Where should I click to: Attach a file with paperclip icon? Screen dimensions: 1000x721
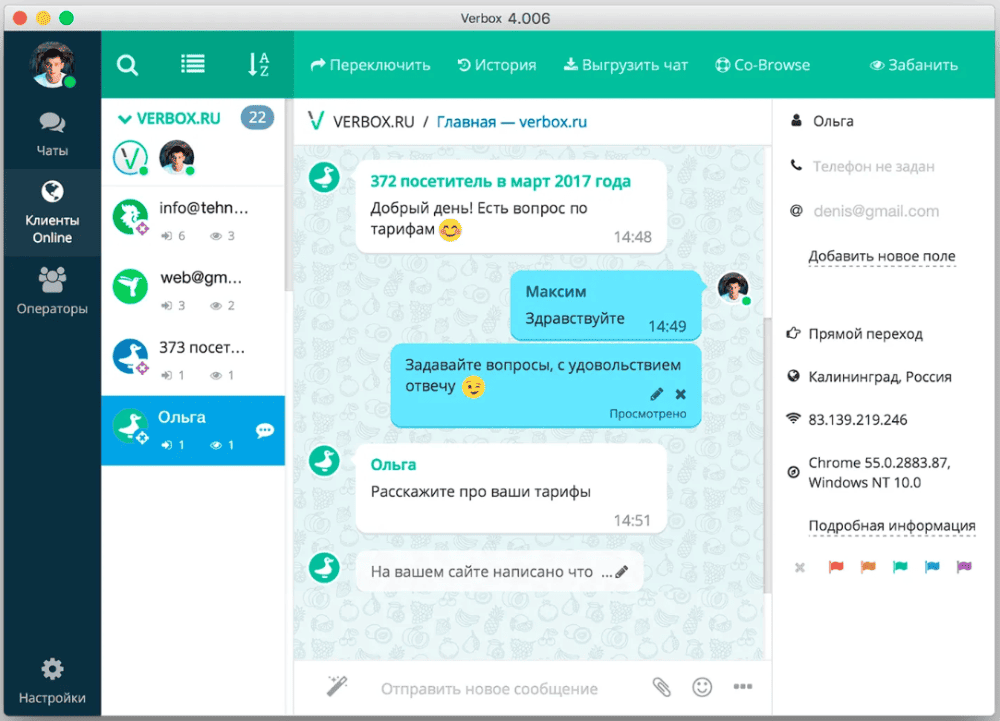661,687
